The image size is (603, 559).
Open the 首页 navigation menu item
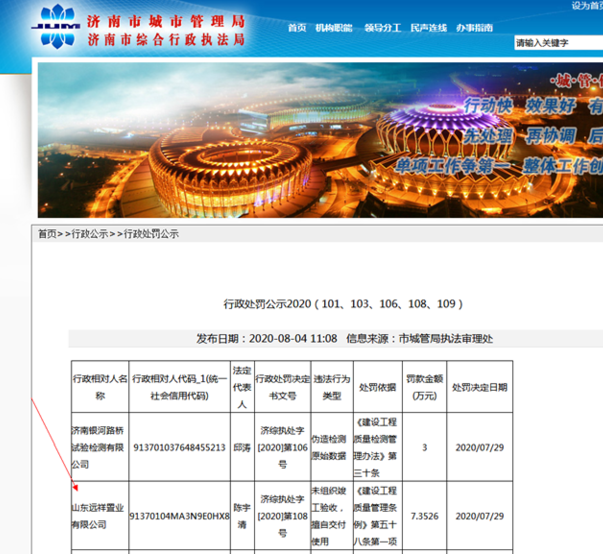[x=297, y=28]
